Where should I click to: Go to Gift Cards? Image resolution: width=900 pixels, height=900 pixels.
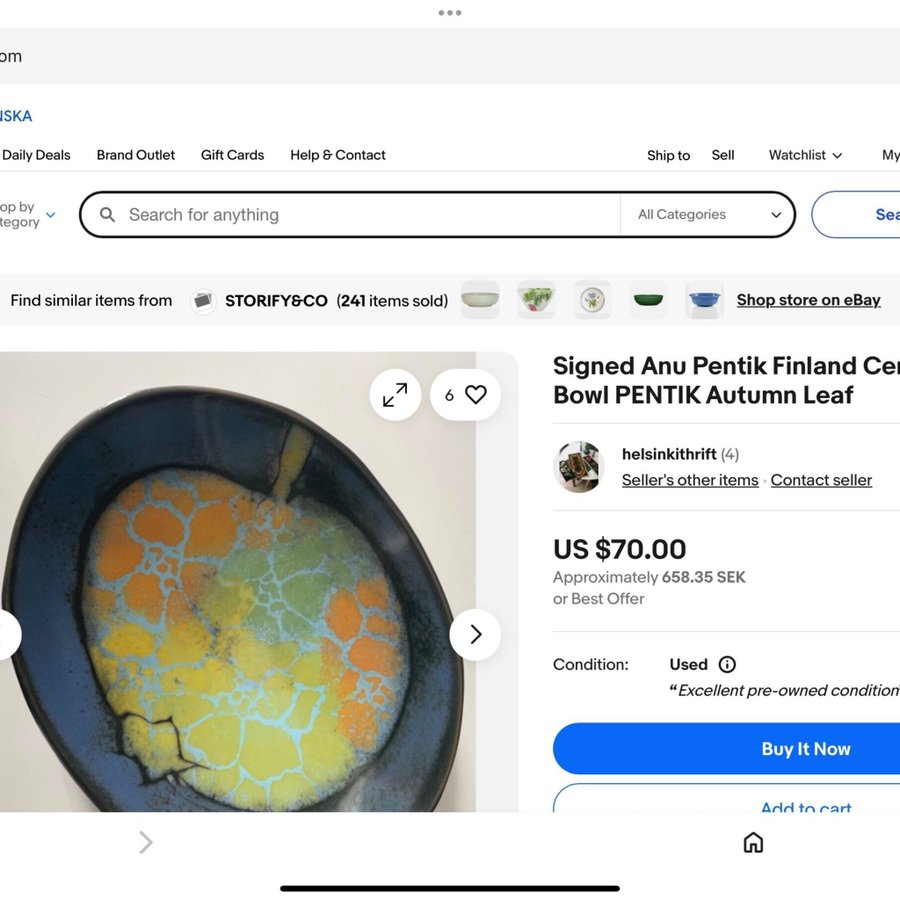click(x=232, y=155)
